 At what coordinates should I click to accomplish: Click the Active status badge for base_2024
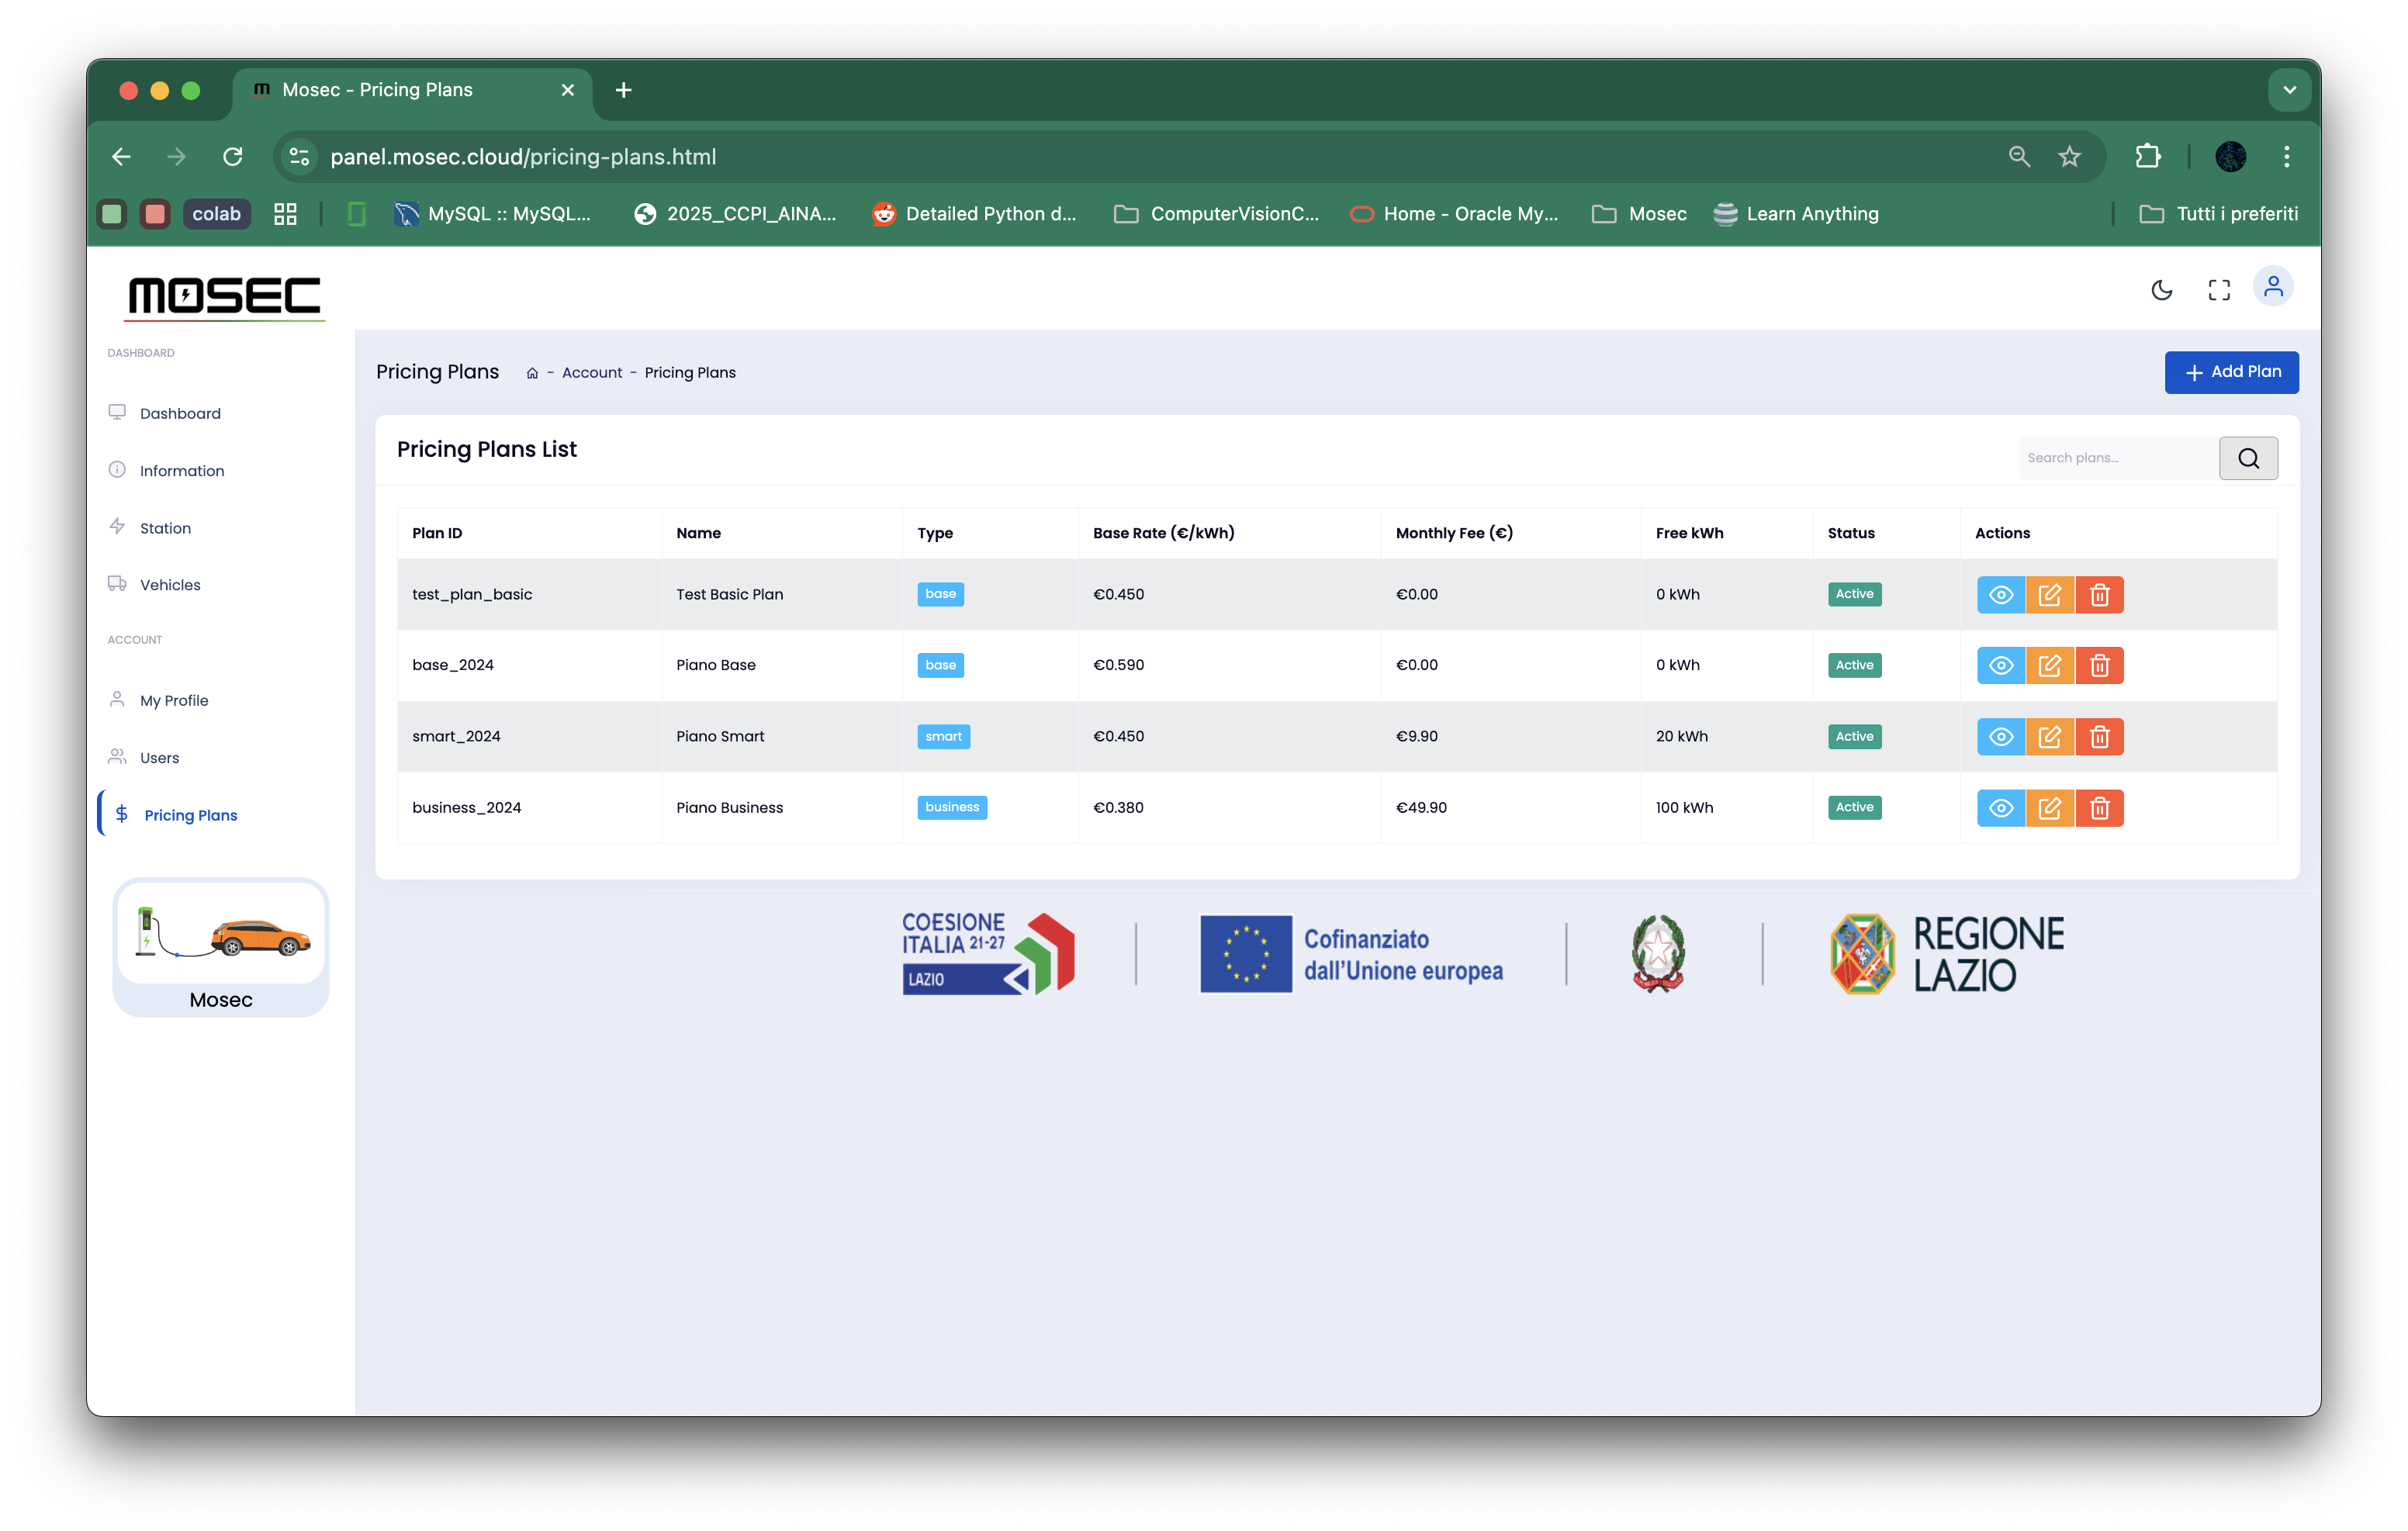(1853, 666)
